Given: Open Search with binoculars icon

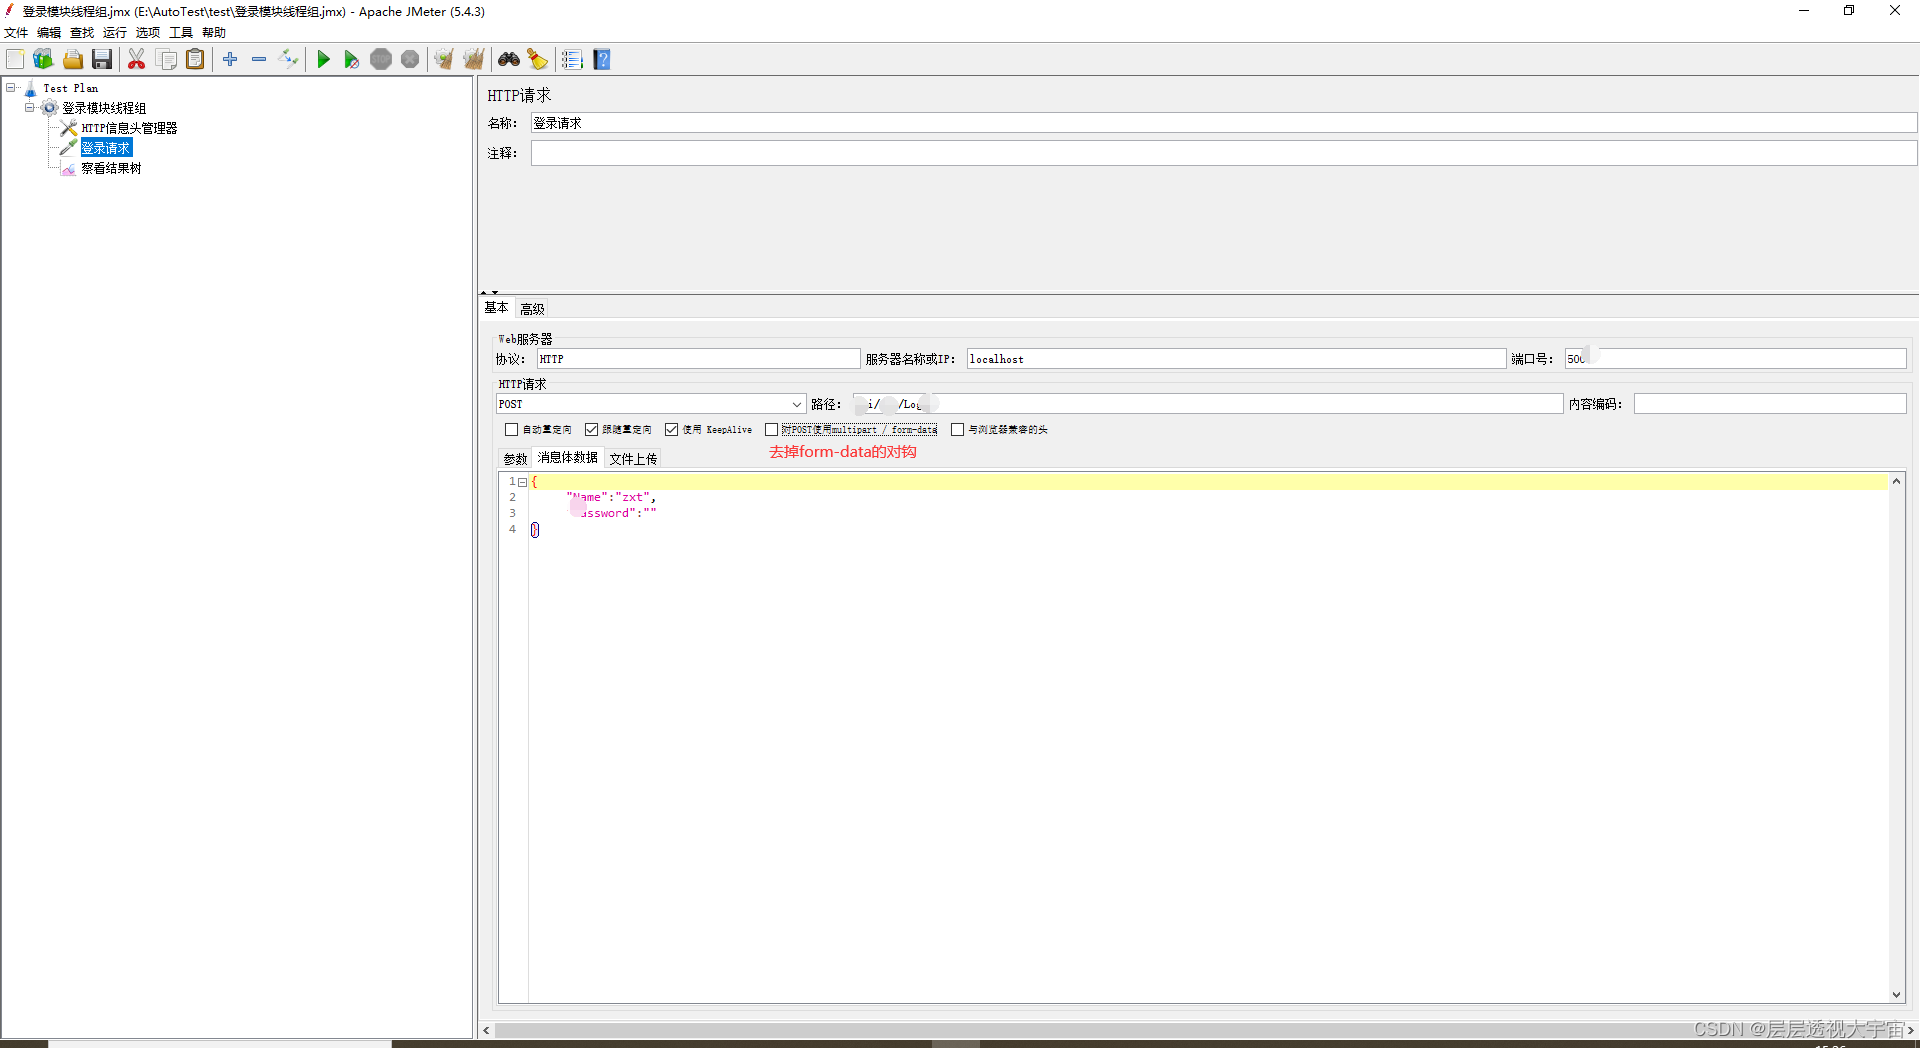Looking at the screenshot, I should click(509, 60).
